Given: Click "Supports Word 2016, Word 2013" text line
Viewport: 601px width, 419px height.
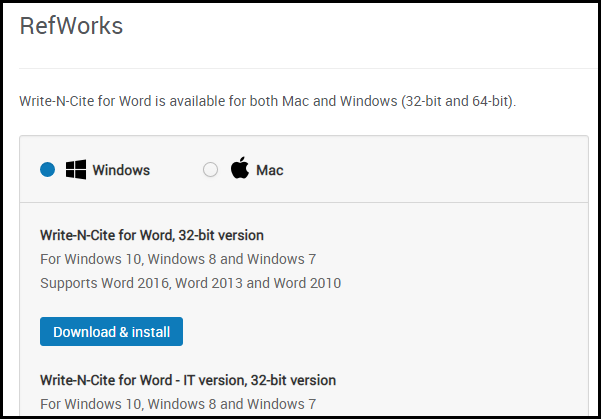Looking at the screenshot, I should pyautogui.click(x=190, y=283).
